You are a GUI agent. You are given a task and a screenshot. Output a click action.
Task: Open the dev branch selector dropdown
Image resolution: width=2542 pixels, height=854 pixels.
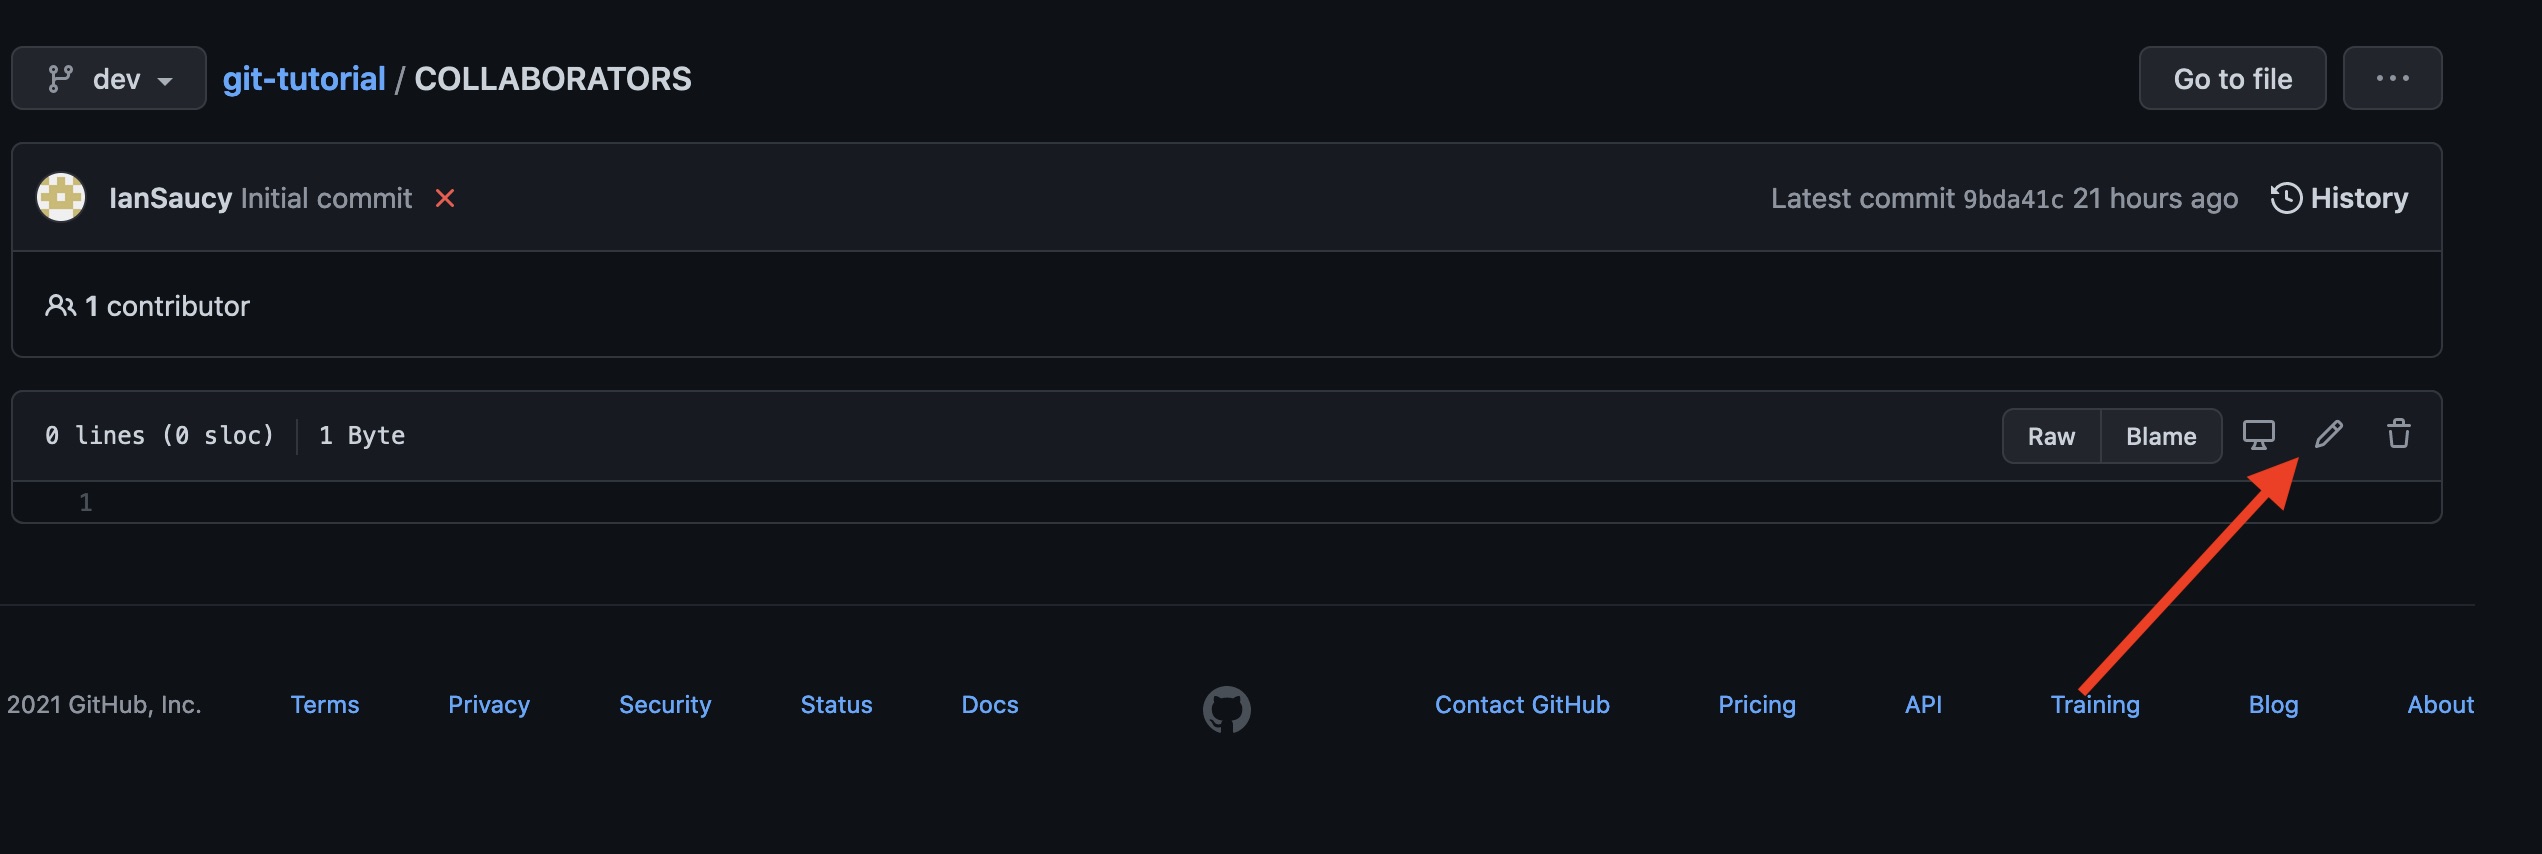click(x=108, y=77)
